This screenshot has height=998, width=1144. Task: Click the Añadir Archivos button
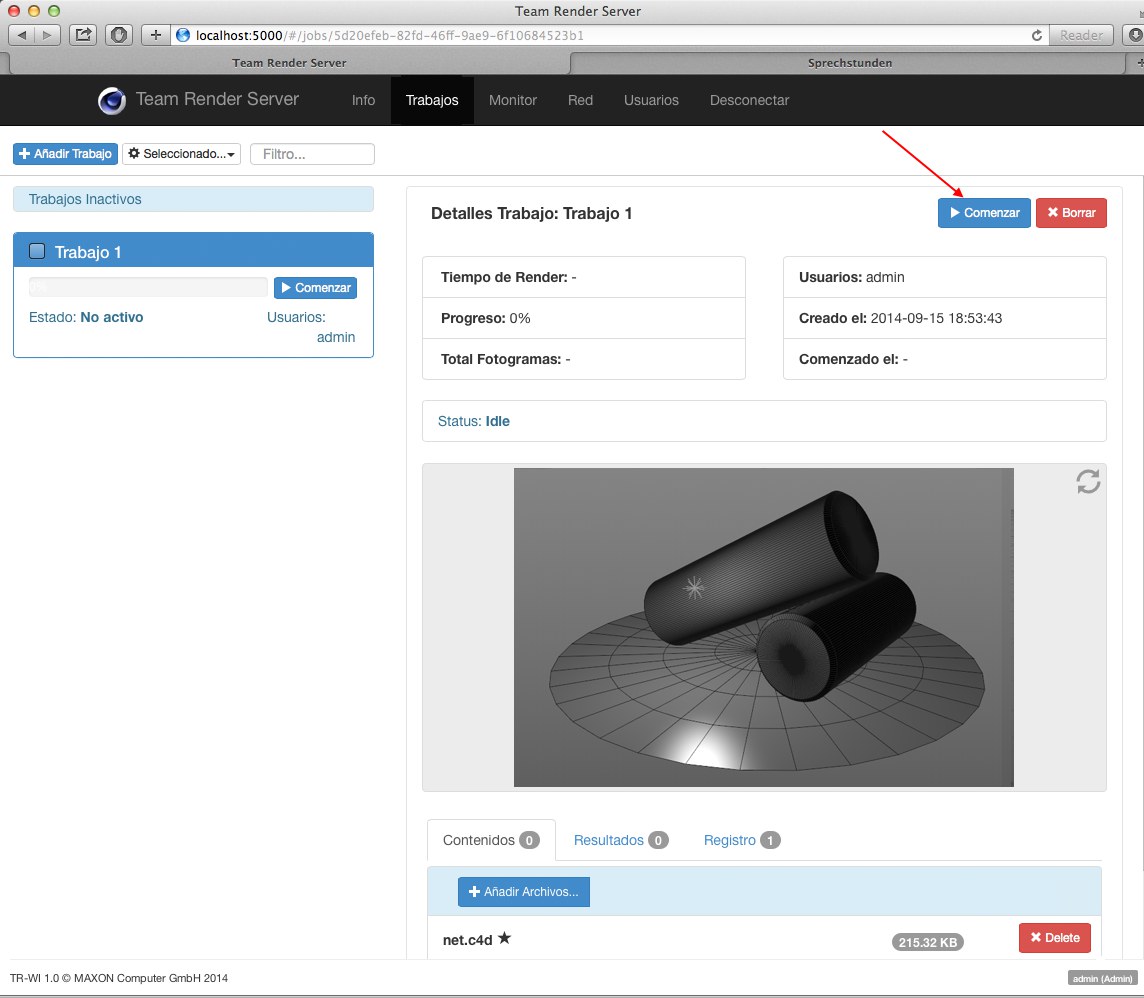(x=523, y=891)
